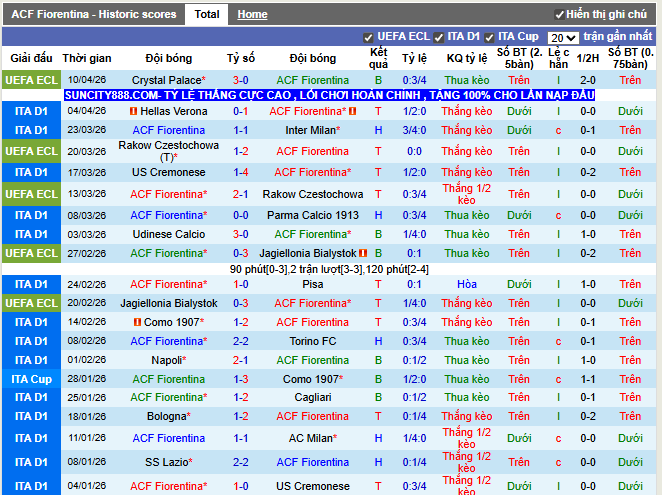This screenshot has width=662, height=495.
Task: Click the 'Tỷ số' column header
Action: (241, 58)
